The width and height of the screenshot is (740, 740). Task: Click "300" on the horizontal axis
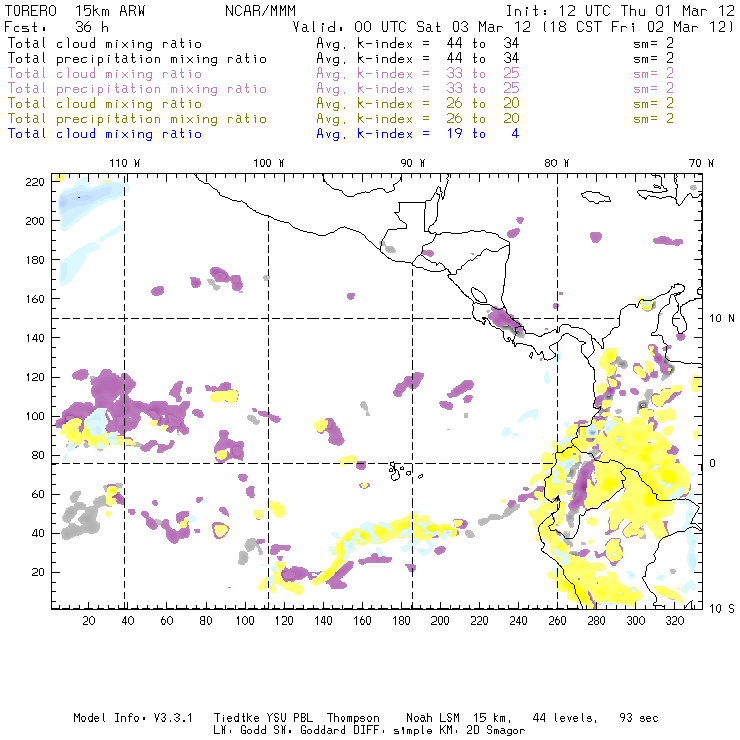click(635, 621)
